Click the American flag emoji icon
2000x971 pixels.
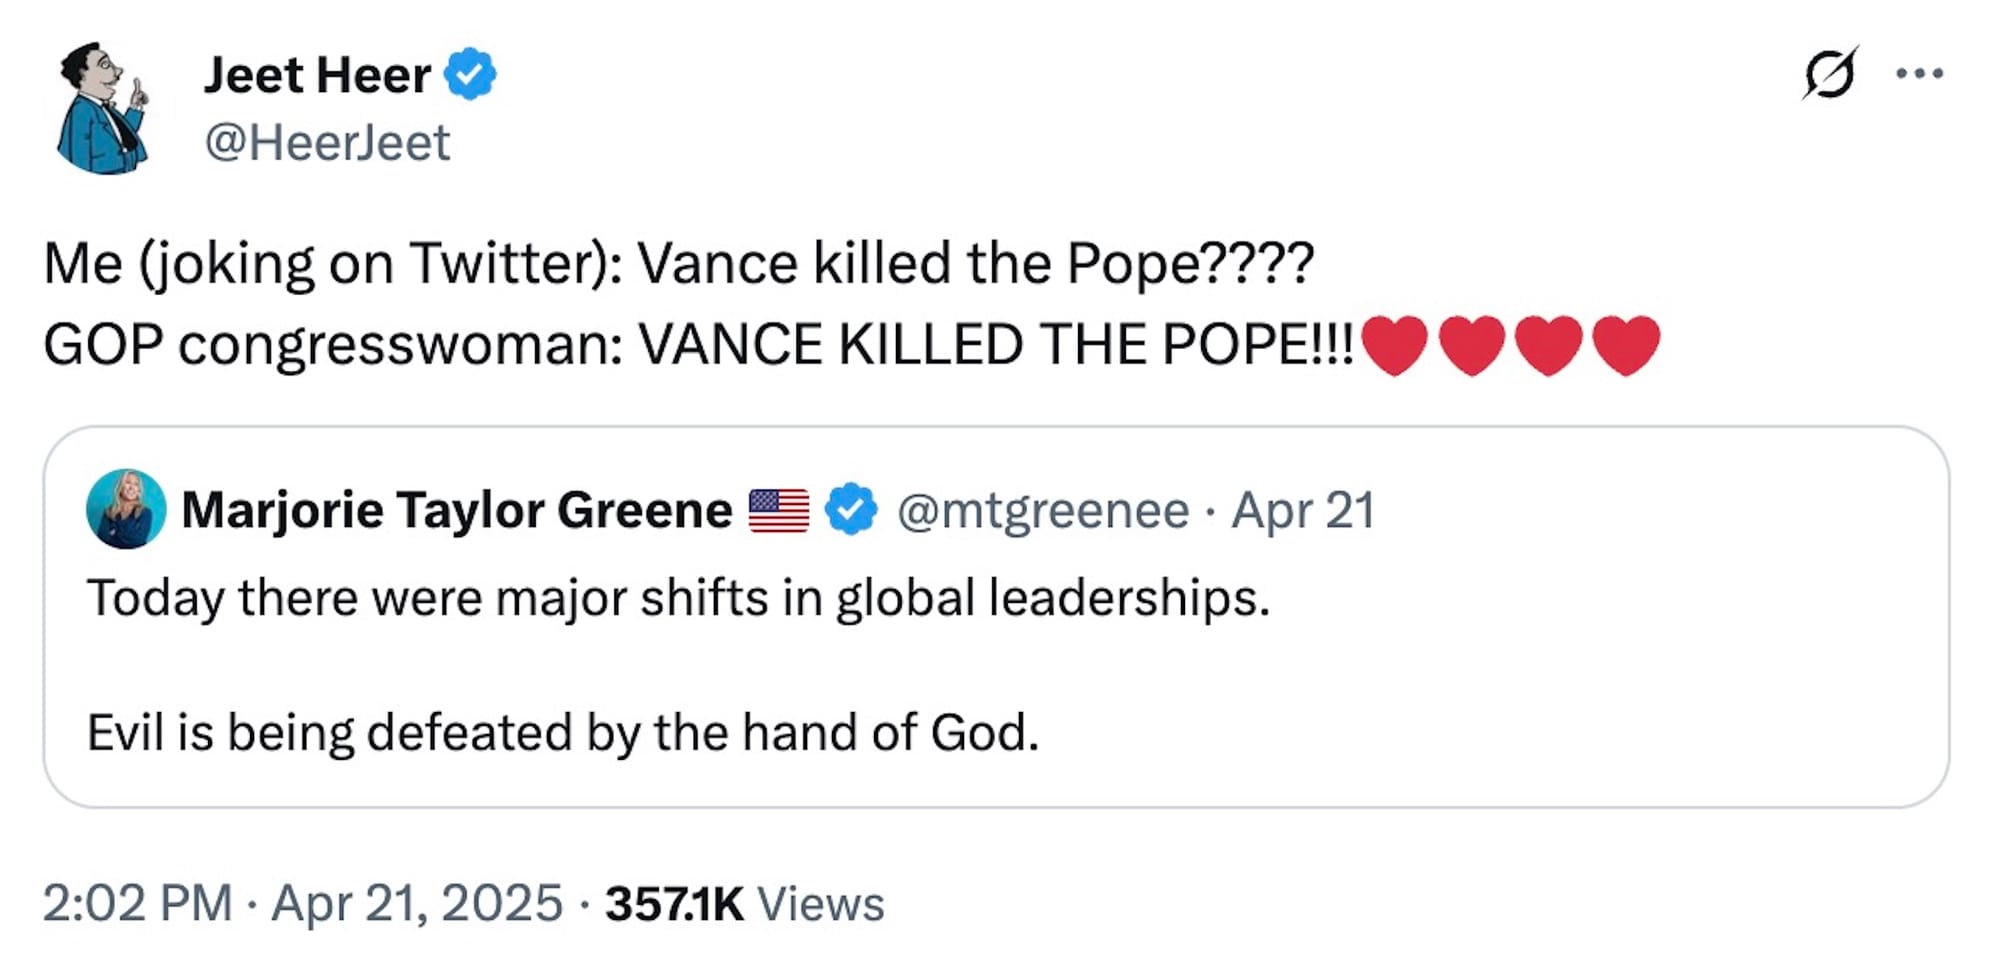tap(778, 510)
